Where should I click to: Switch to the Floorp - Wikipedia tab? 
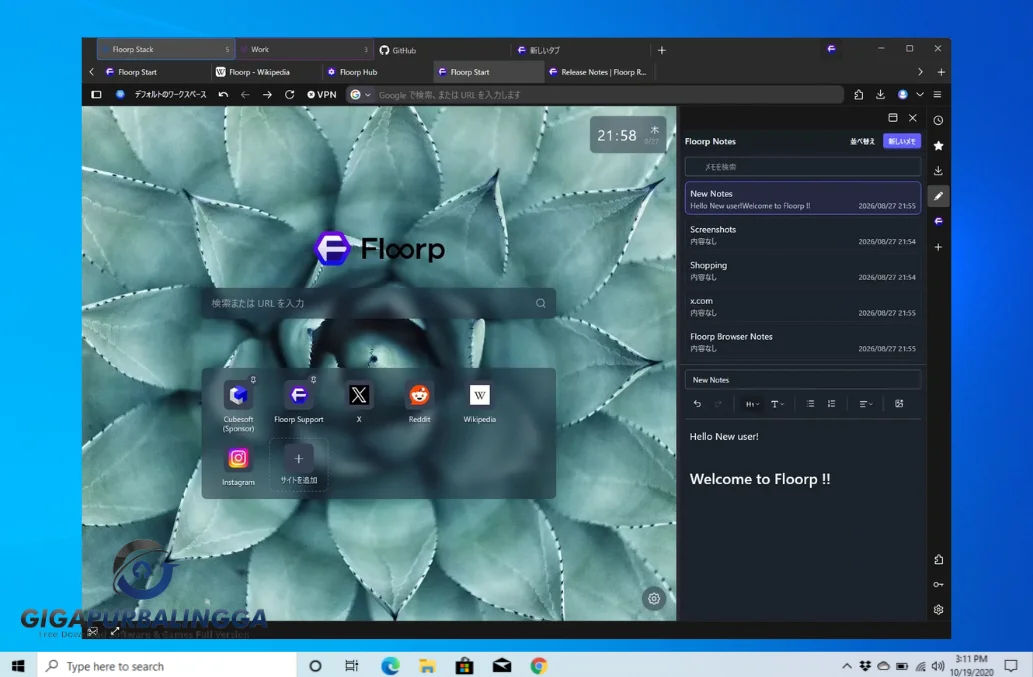[x=267, y=72]
